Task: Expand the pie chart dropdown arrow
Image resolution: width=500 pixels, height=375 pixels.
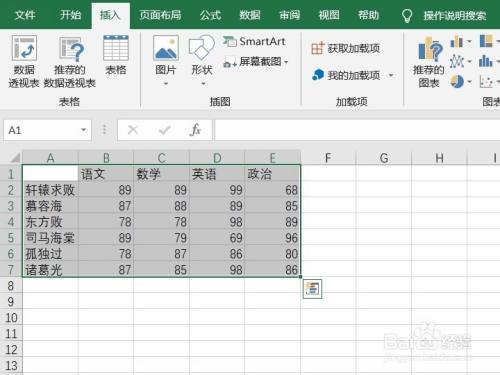Action: 469,82
